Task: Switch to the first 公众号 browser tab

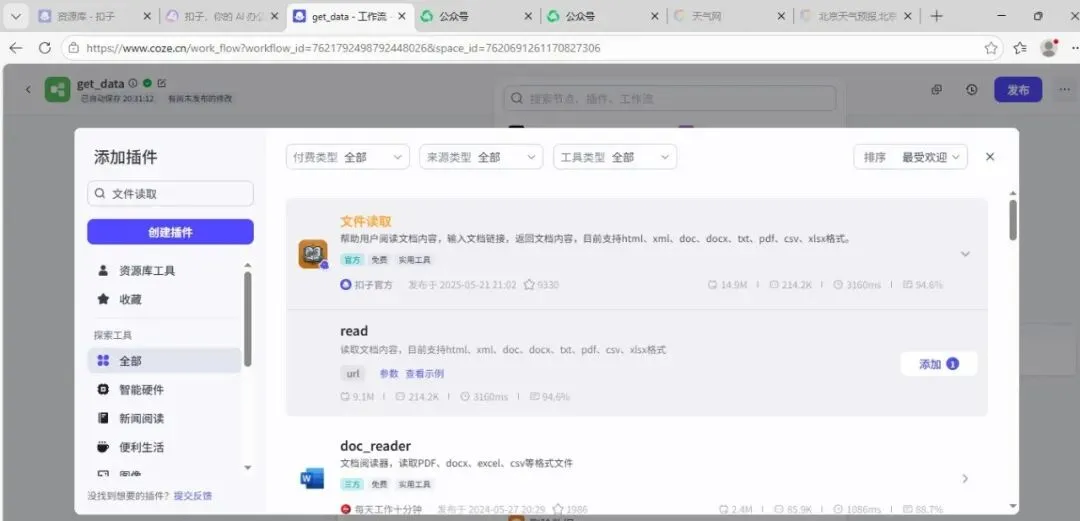Action: tap(477, 16)
